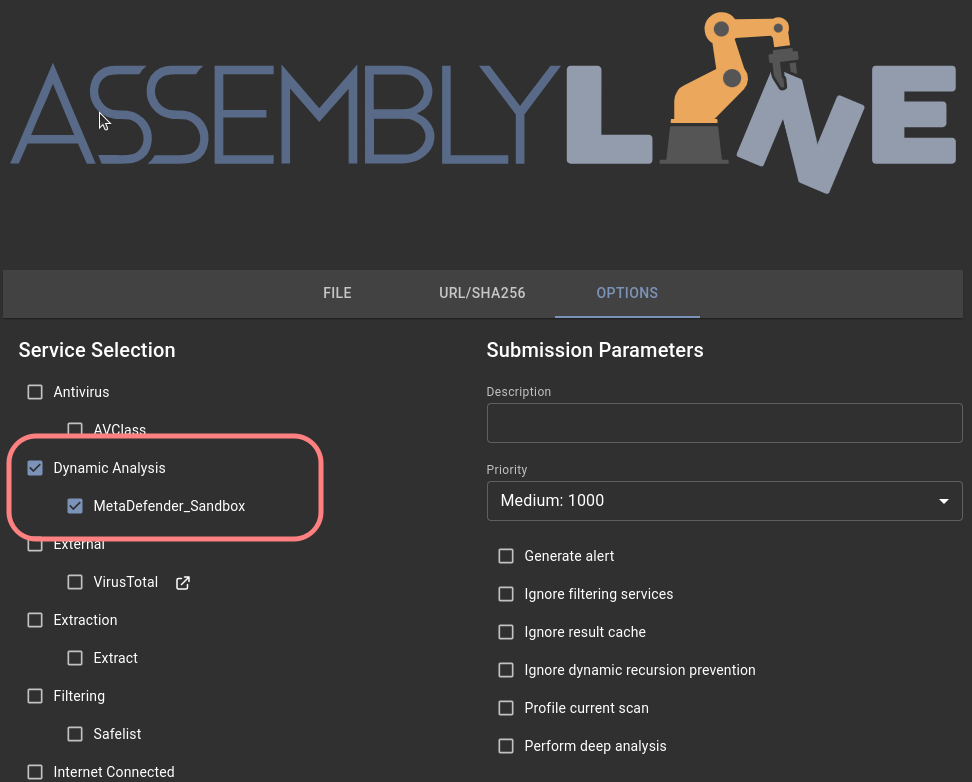The height and width of the screenshot is (782, 972).
Task: Check the Extract service box
Action: click(75, 658)
